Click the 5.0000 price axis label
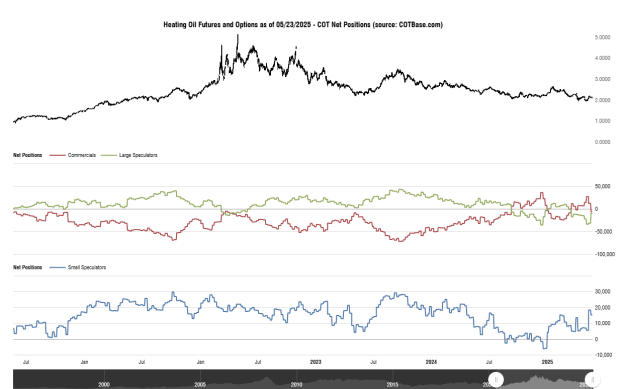The height and width of the screenshot is (389, 625). click(602, 37)
